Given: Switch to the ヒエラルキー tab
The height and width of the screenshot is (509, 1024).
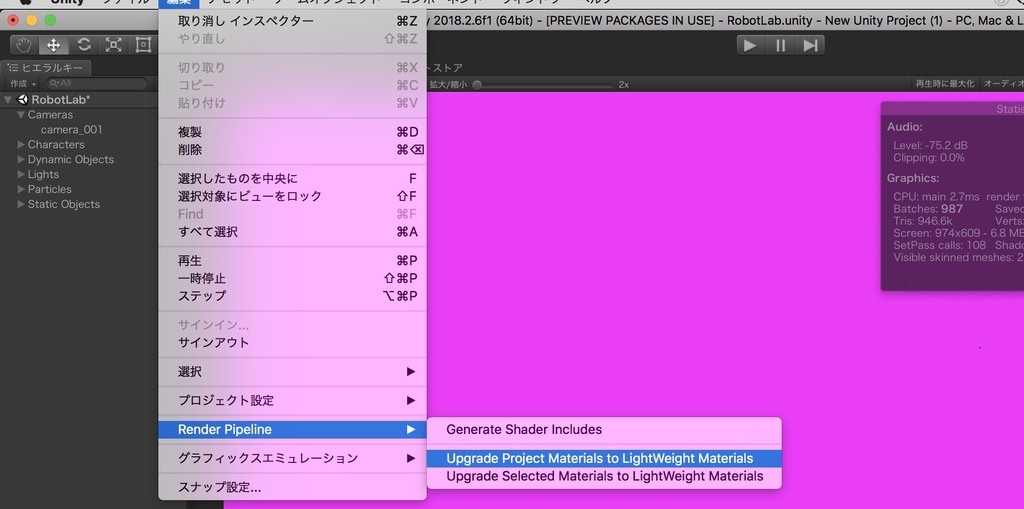Looking at the screenshot, I should click(x=46, y=68).
